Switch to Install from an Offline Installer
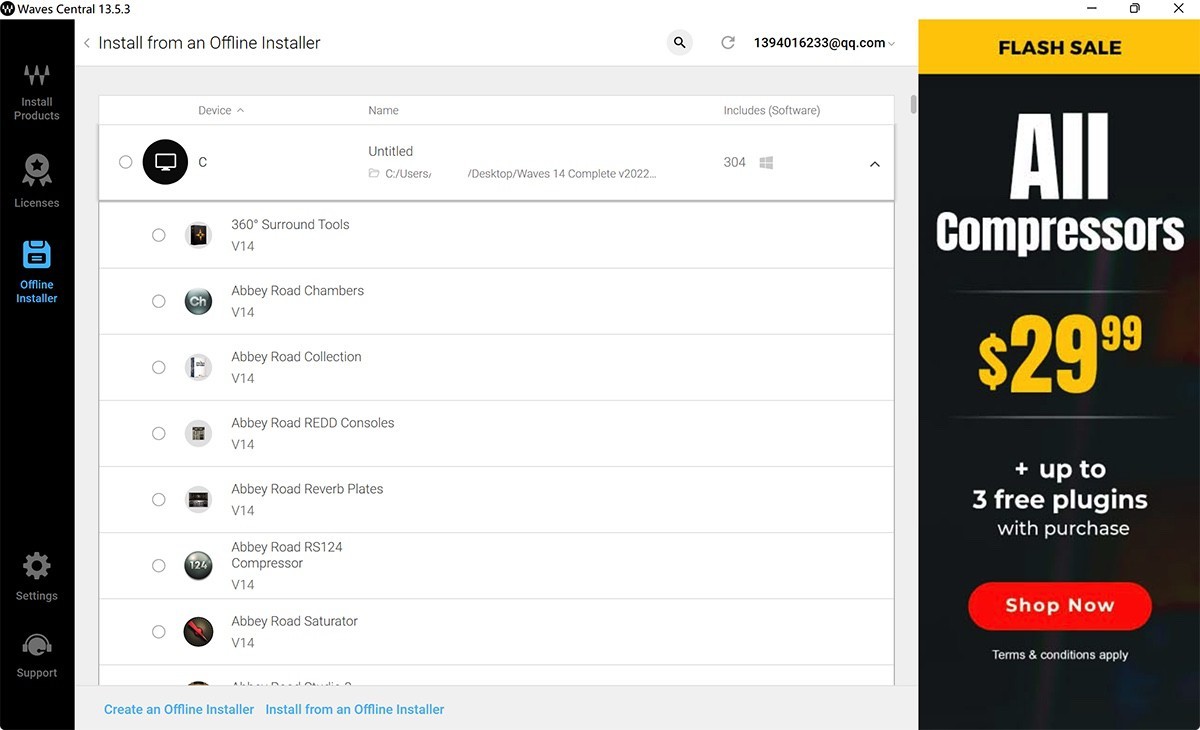 click(x=355, y=709)
